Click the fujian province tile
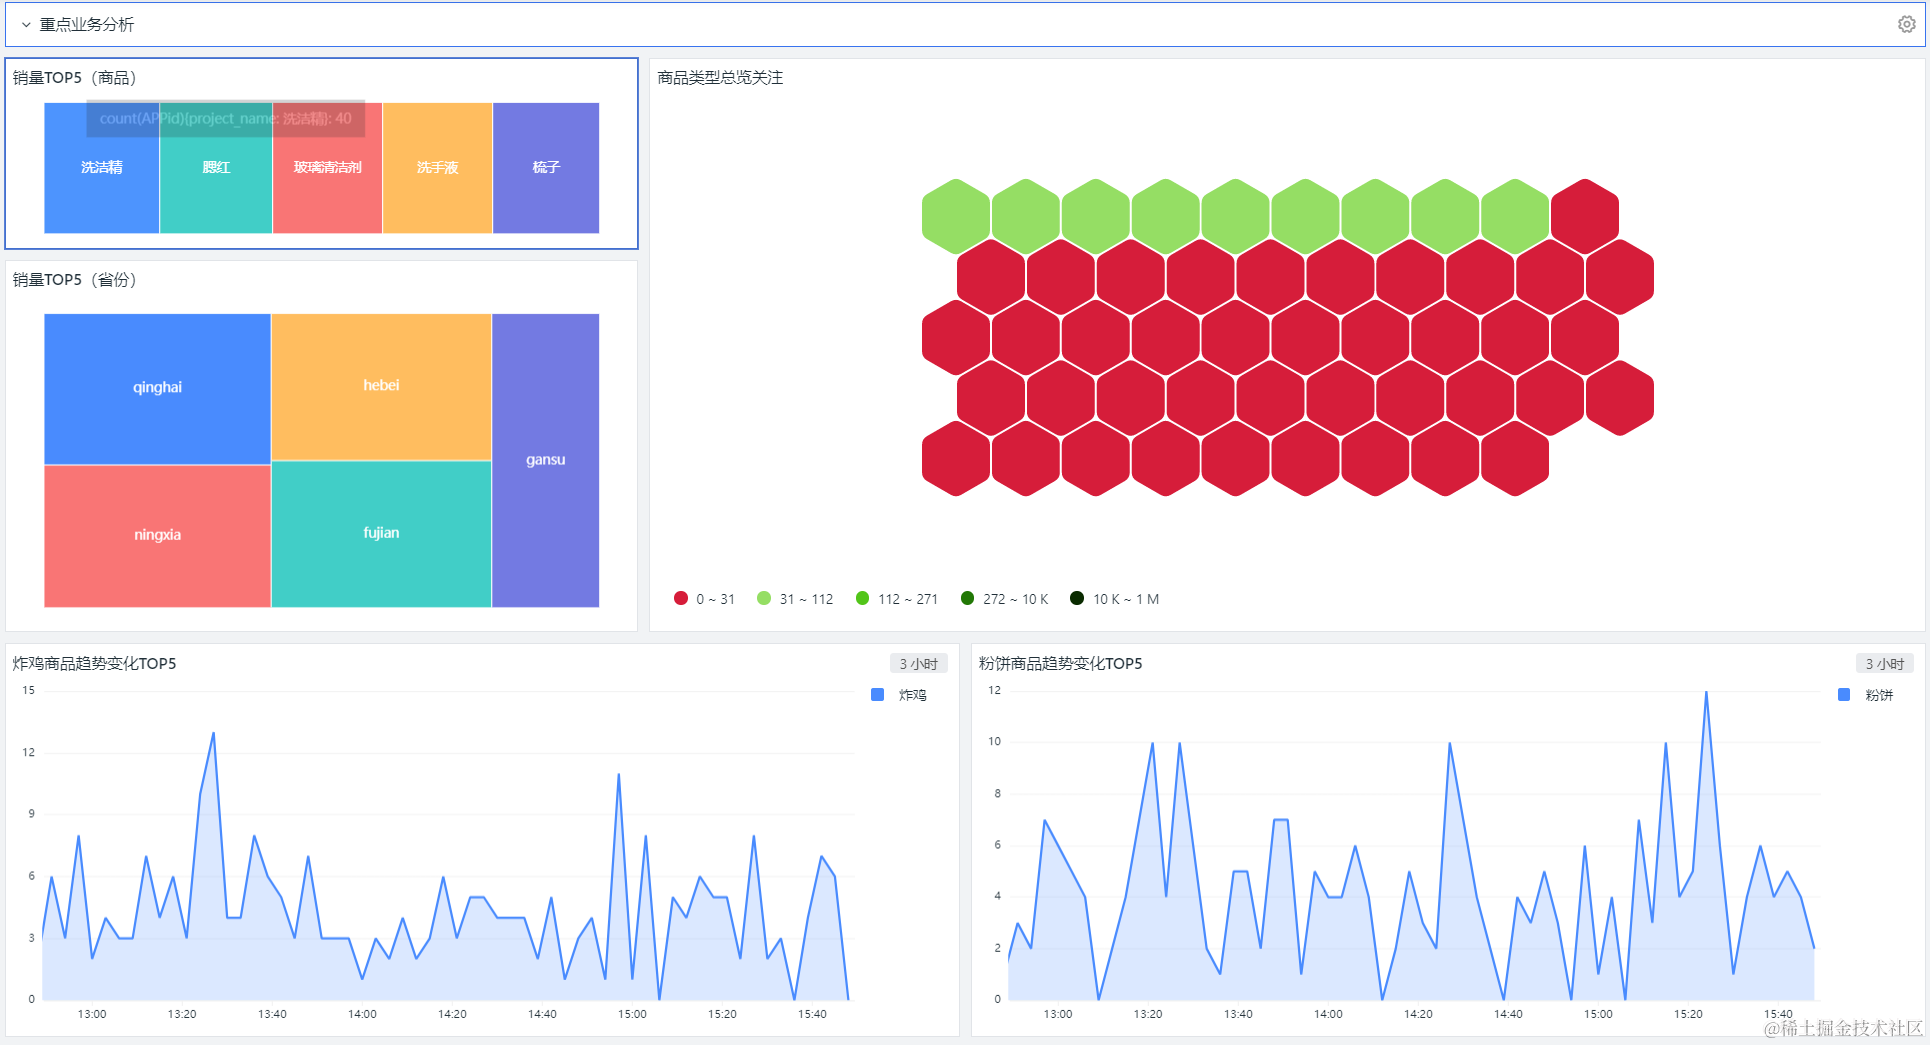Viewport: 1930px width, 1045px height. pos(381,533)
